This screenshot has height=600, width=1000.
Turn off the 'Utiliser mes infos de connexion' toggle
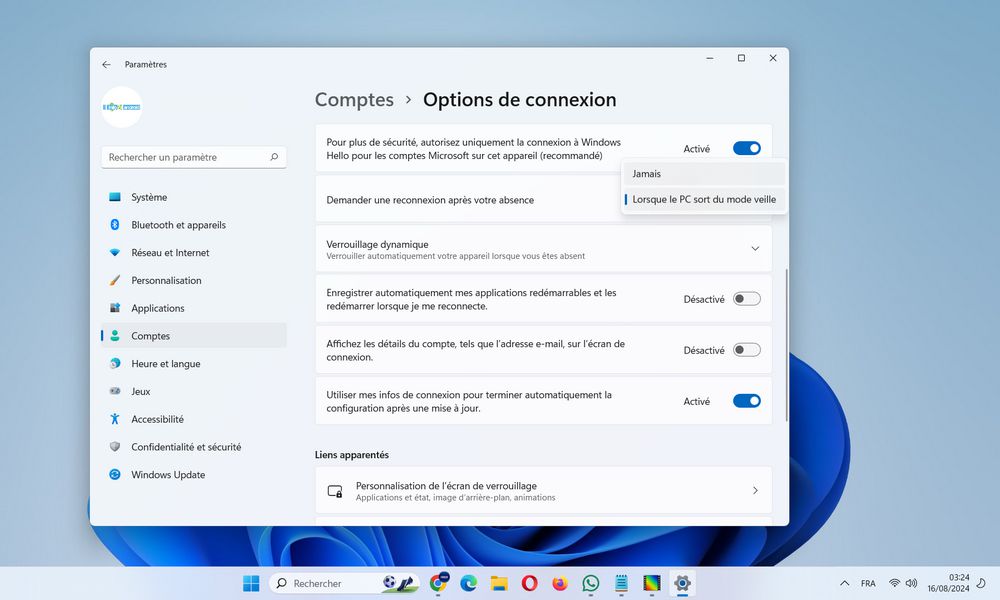coord(747,400)
